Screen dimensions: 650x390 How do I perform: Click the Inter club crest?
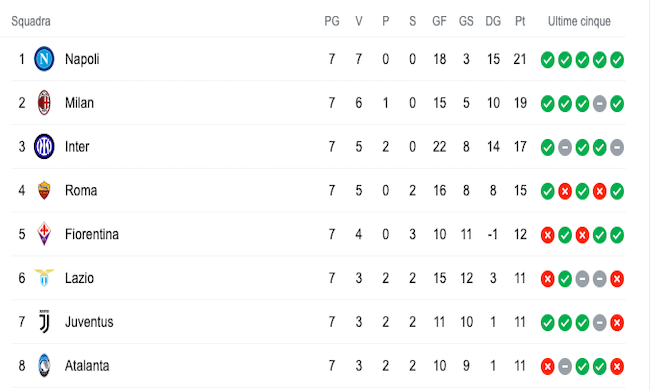pos(44,146)
